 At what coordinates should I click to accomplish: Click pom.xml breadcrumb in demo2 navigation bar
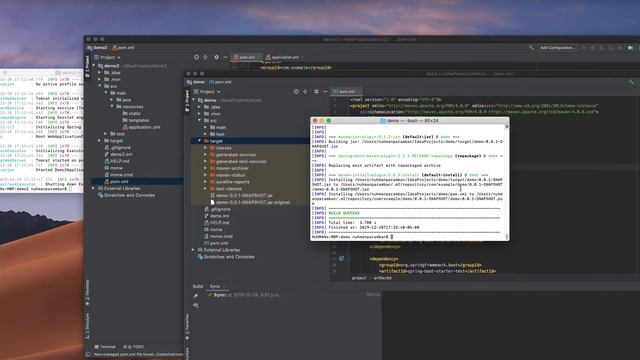point(123,48)
